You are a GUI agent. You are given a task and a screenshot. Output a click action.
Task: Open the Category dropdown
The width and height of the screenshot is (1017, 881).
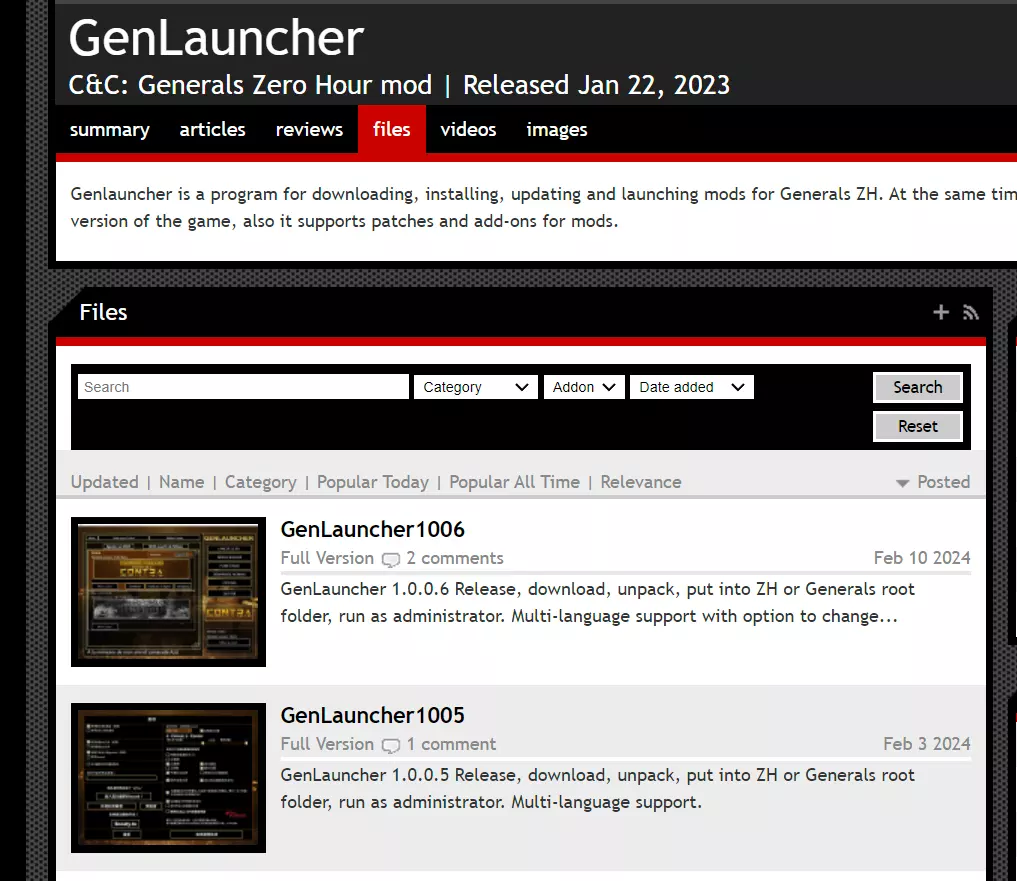tap(475, 387)
